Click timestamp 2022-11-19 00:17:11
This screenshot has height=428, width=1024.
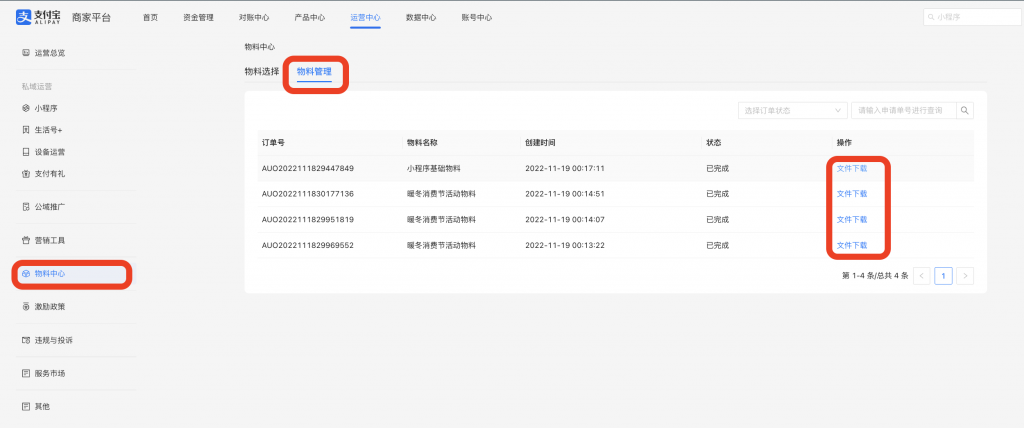(565, 168)
